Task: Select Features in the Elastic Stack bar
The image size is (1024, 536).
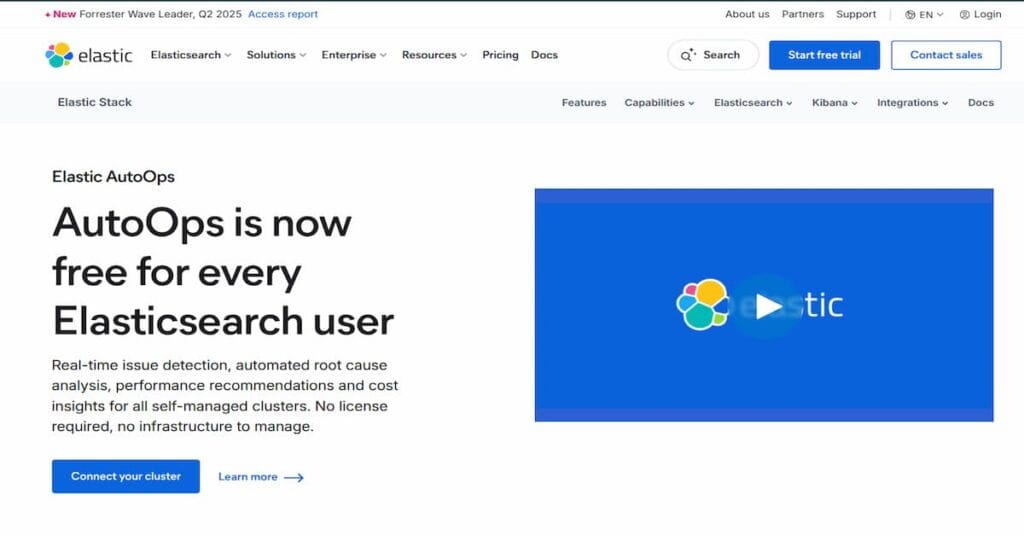Action: click(x=584, y=102)
